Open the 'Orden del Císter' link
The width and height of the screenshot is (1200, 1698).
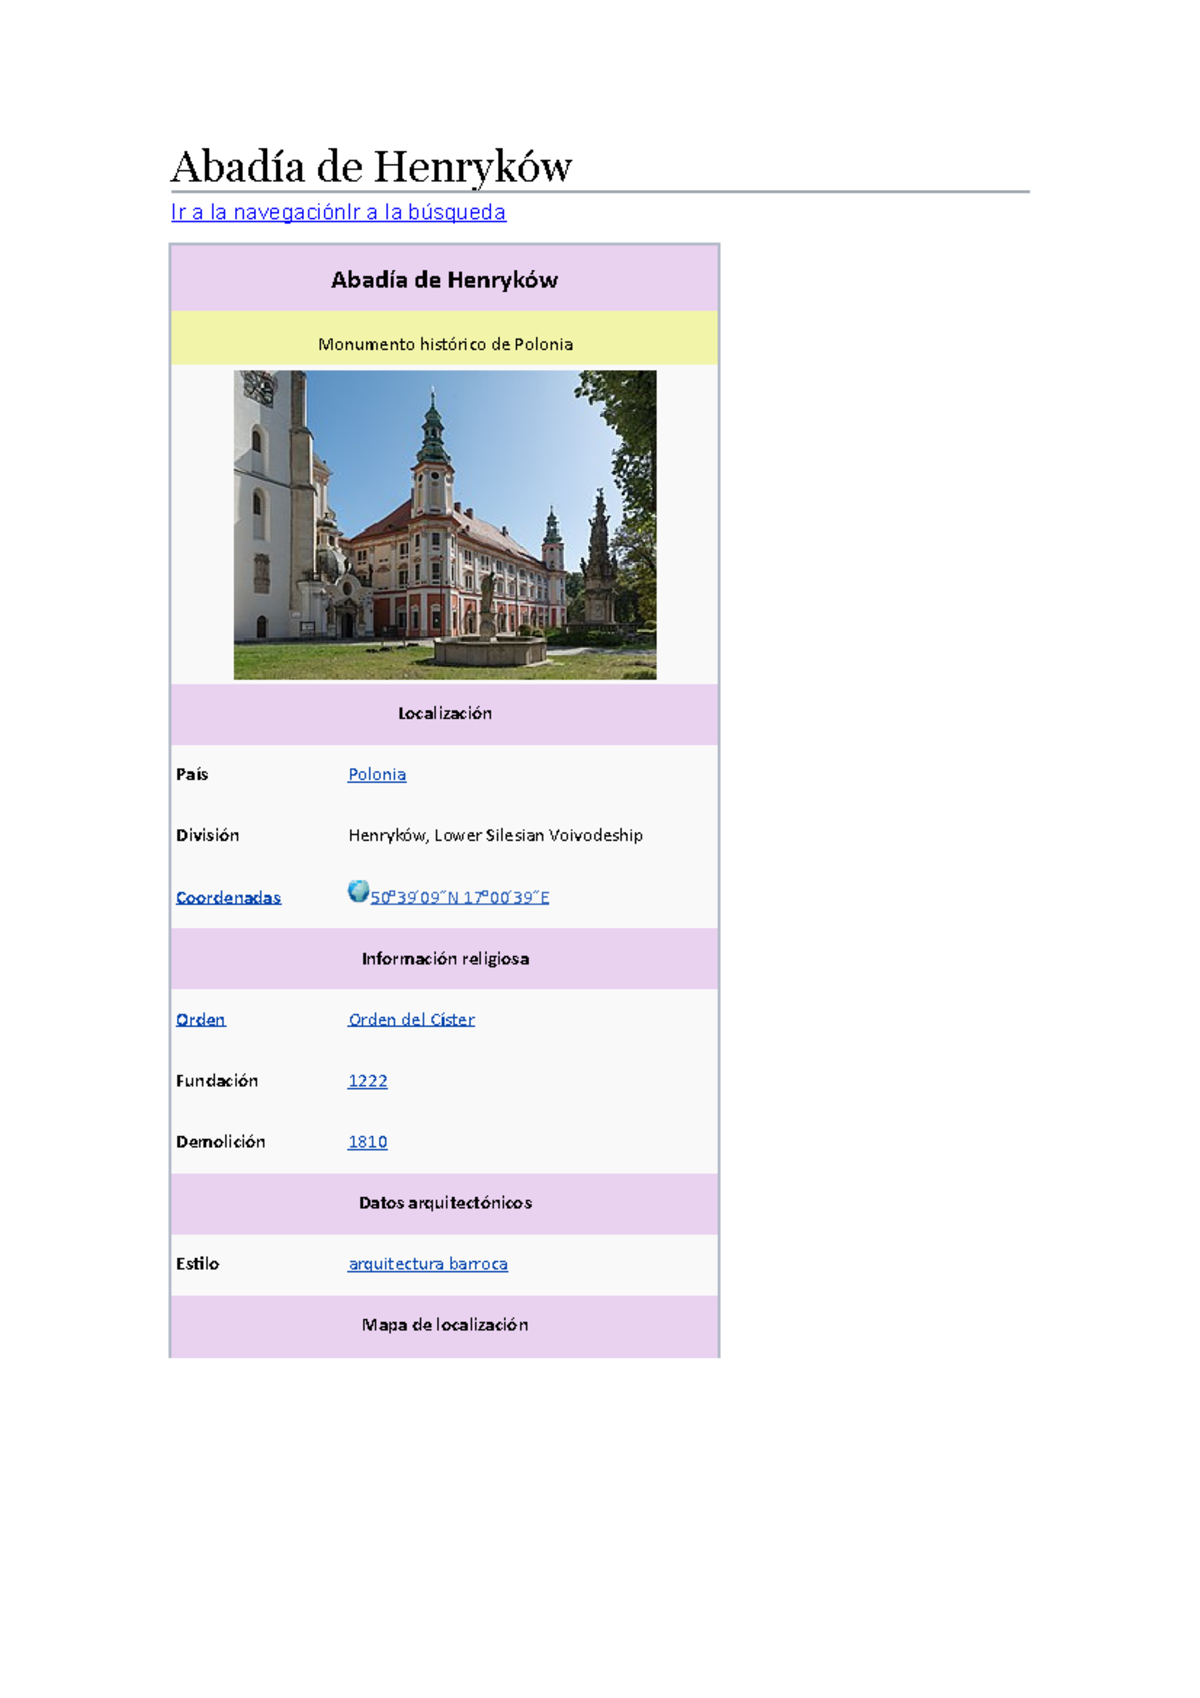pos(411,1020)
